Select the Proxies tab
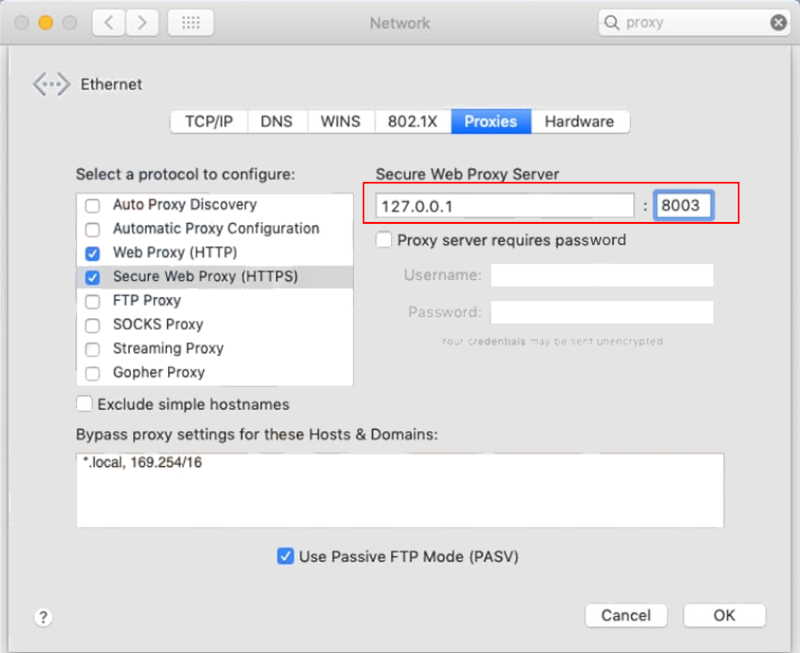800x653 pixels. pyautogui.click(x=491, y=121)
